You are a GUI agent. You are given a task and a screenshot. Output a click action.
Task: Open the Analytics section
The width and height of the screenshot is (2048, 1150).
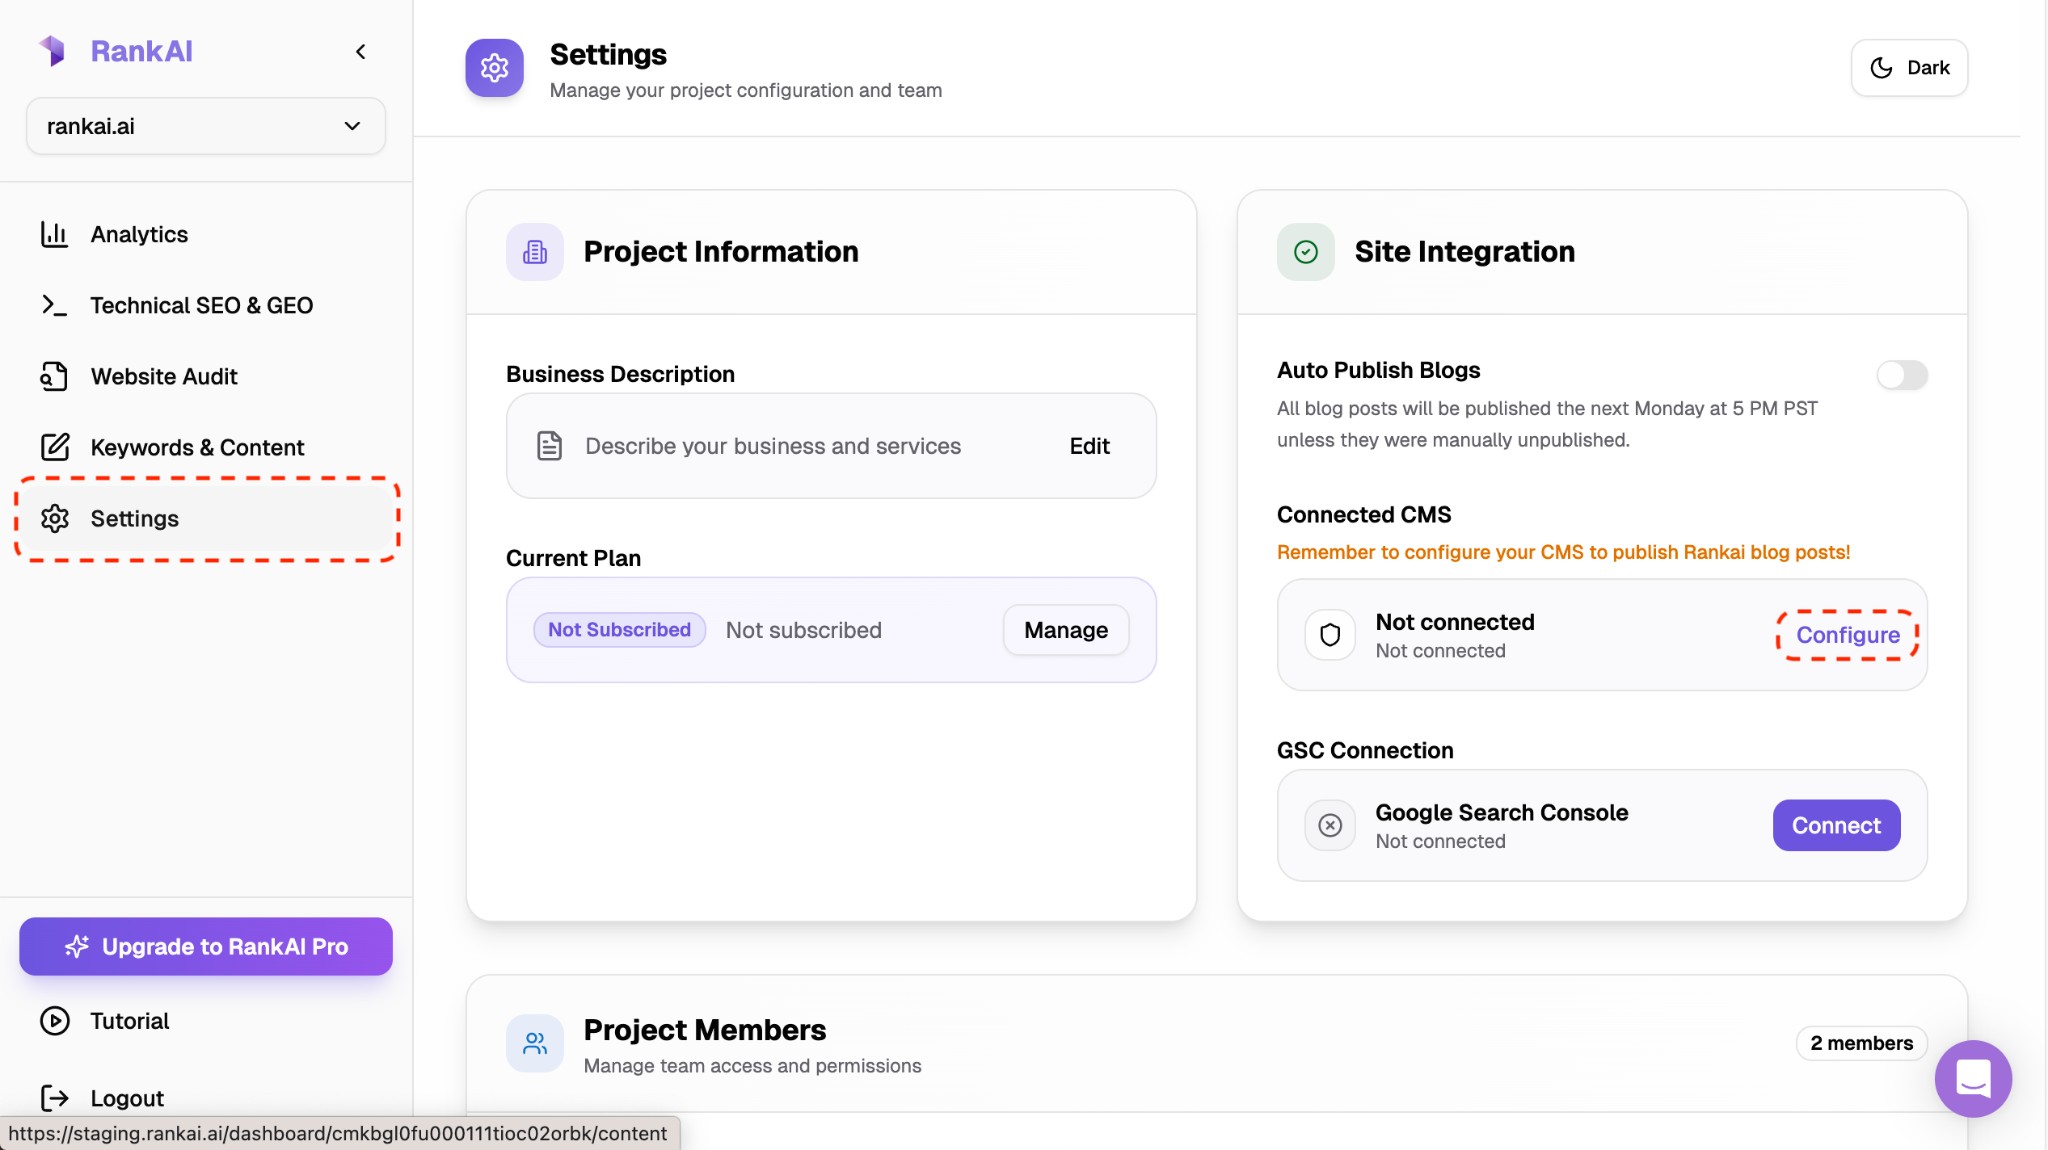click(138, 234)
